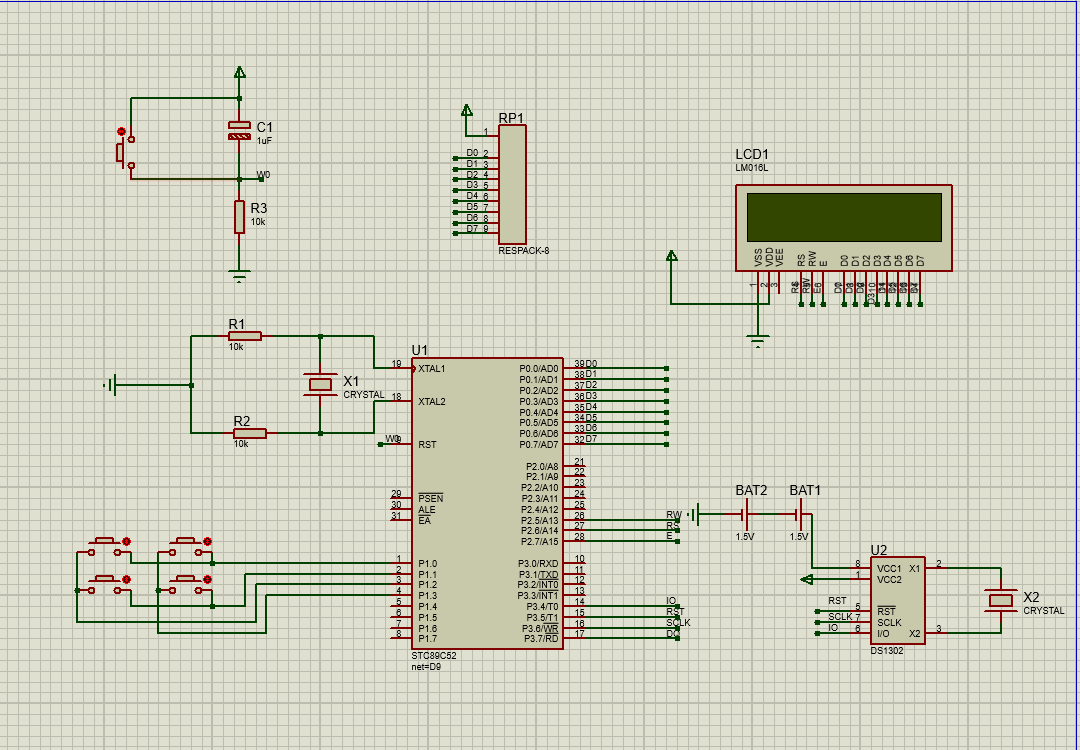Click the 'P1.0' pin label
Screen dimensions: 1080x750
point(427,563)
